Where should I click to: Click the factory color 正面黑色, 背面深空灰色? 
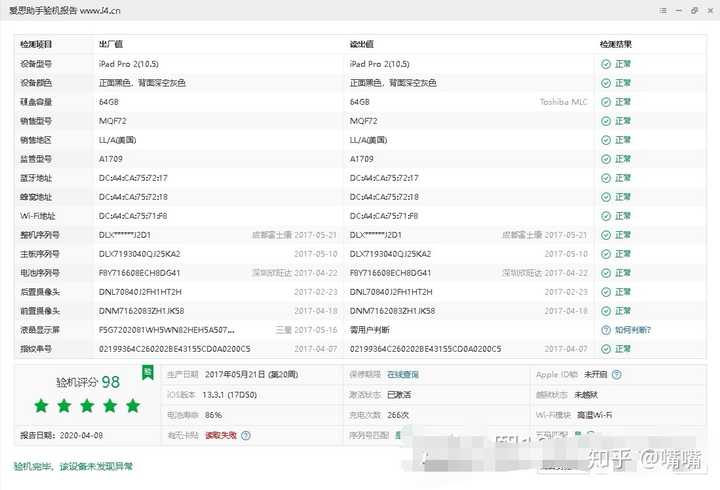(142, 83)
